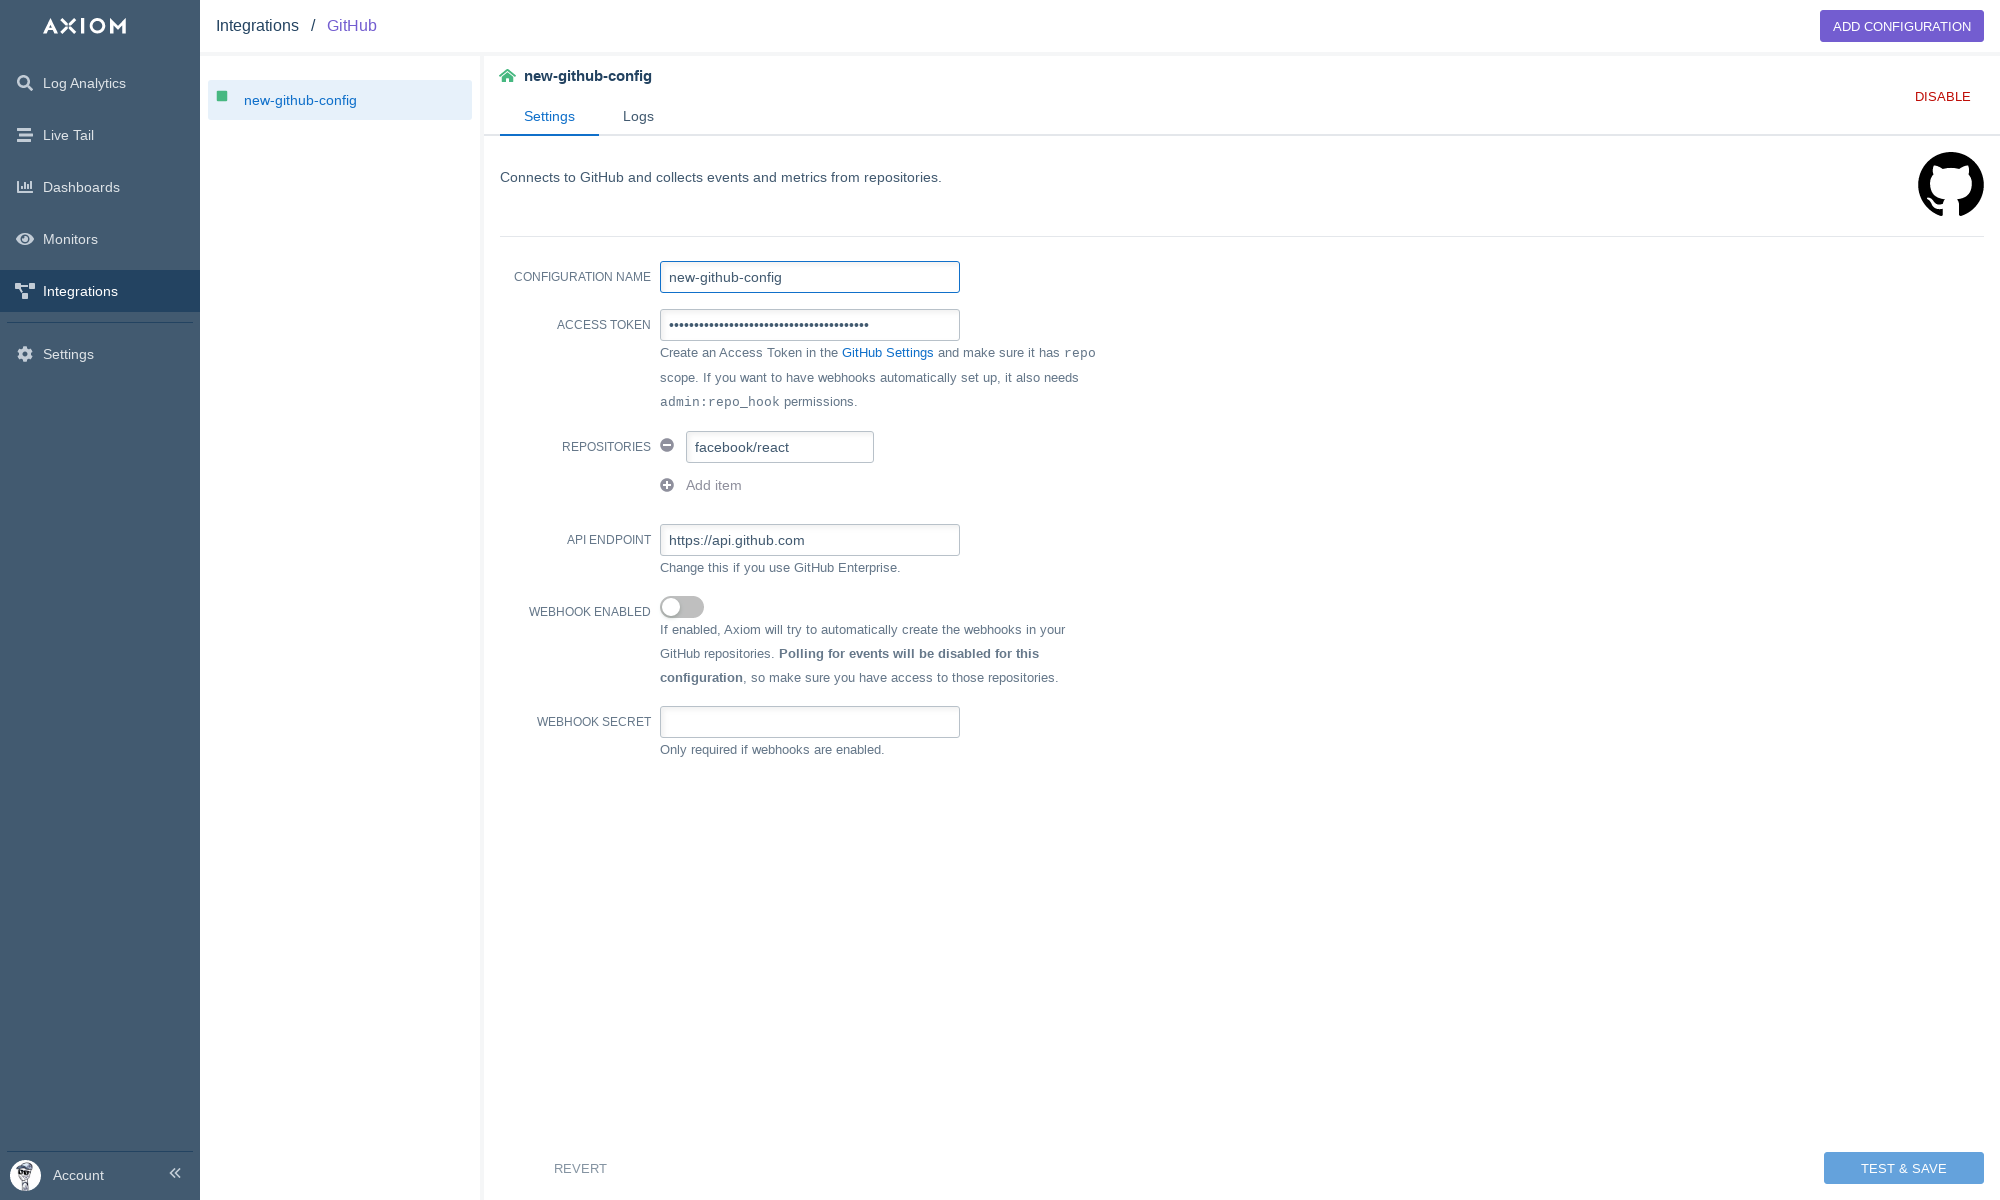The image size is (2000, 1200).
Task: Click the Settings gear icon in sidebar
Action: pos(25,354)
